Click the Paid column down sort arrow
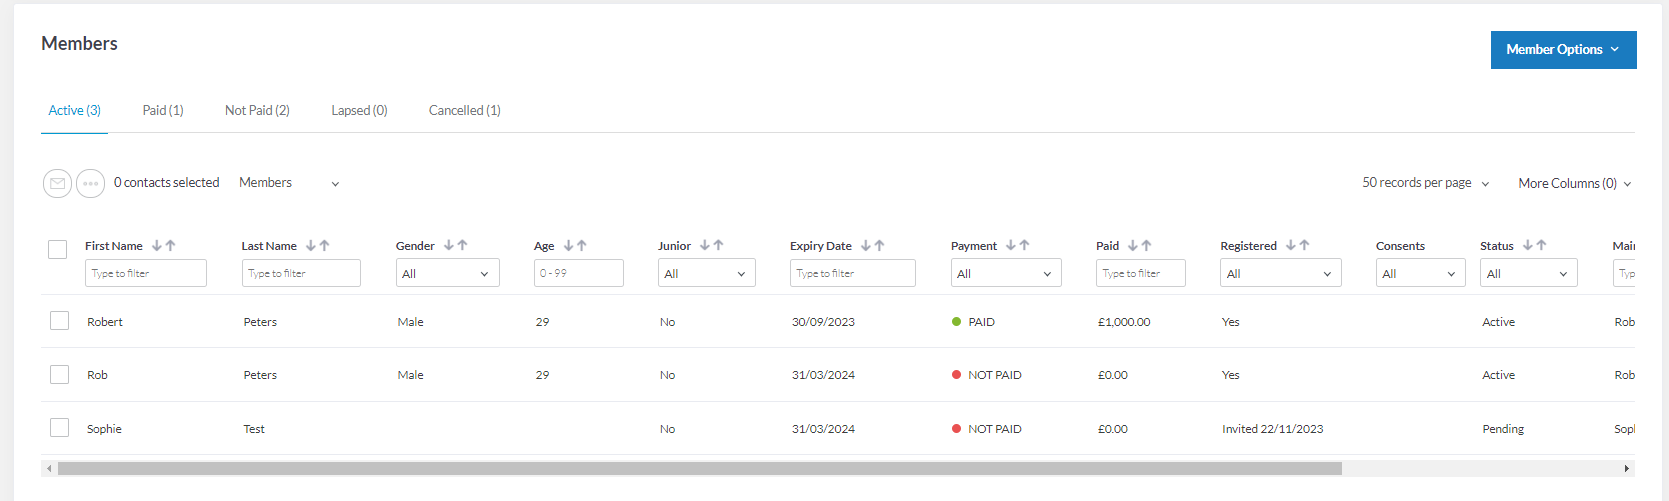The height and width of the screenshot is (501, 1669). click(x=1133, y=245)
